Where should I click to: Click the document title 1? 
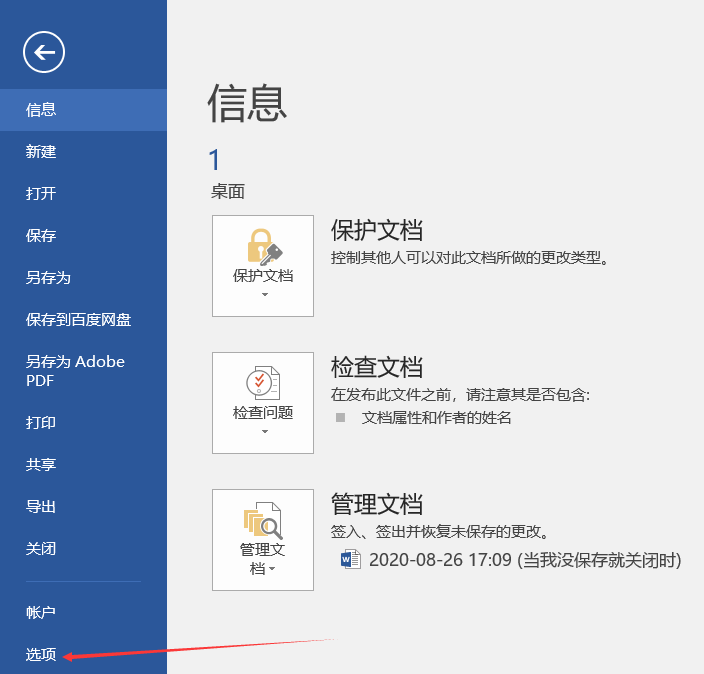pos(215,160)
